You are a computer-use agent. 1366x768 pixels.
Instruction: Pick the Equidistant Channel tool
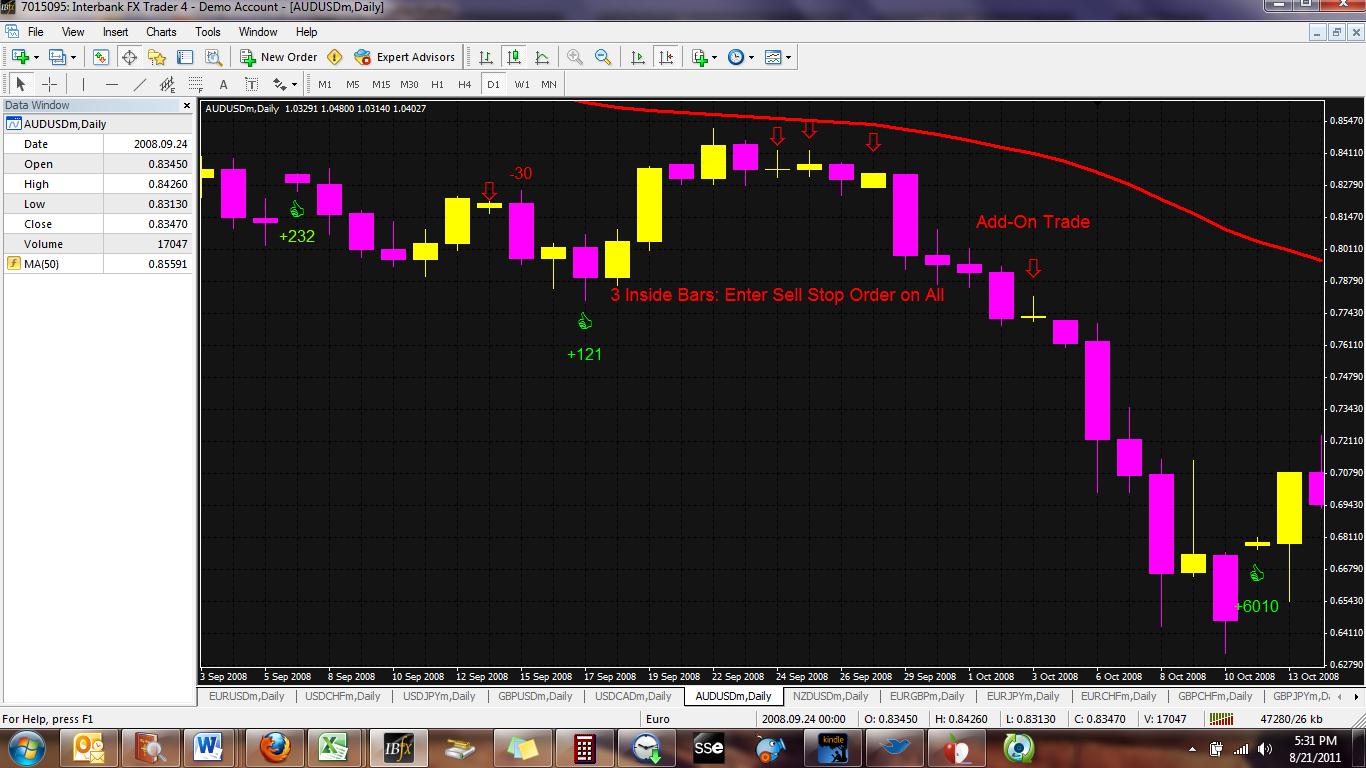tap(167, 84)
